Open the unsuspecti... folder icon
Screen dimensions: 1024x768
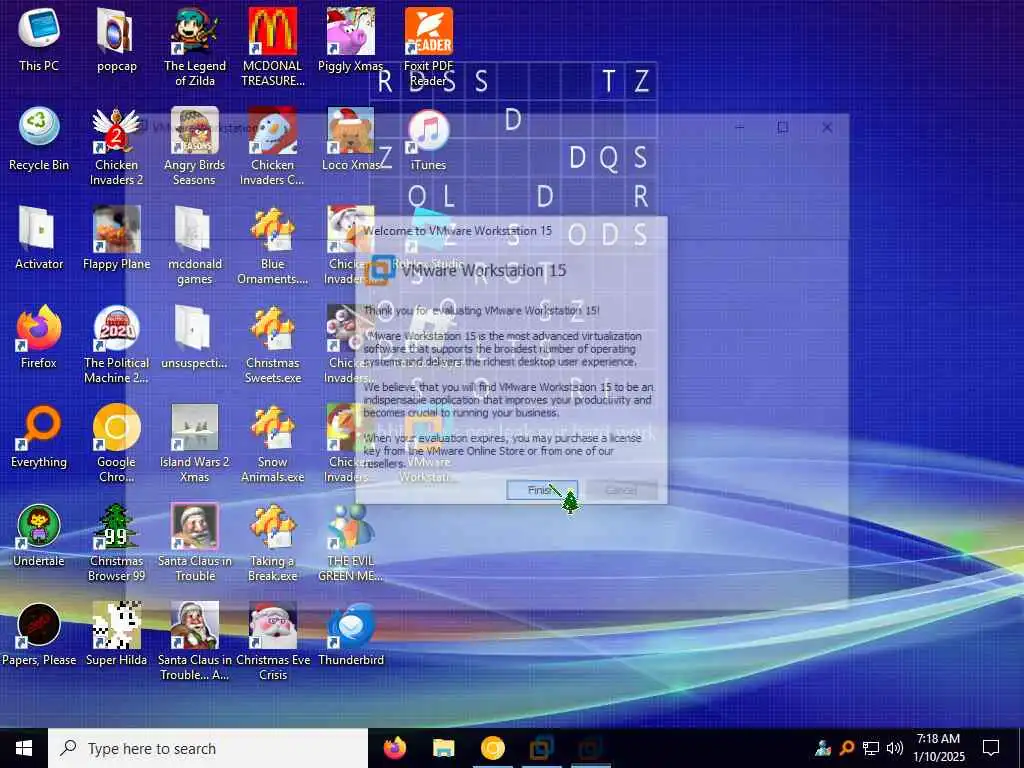(x=195, y=337)
